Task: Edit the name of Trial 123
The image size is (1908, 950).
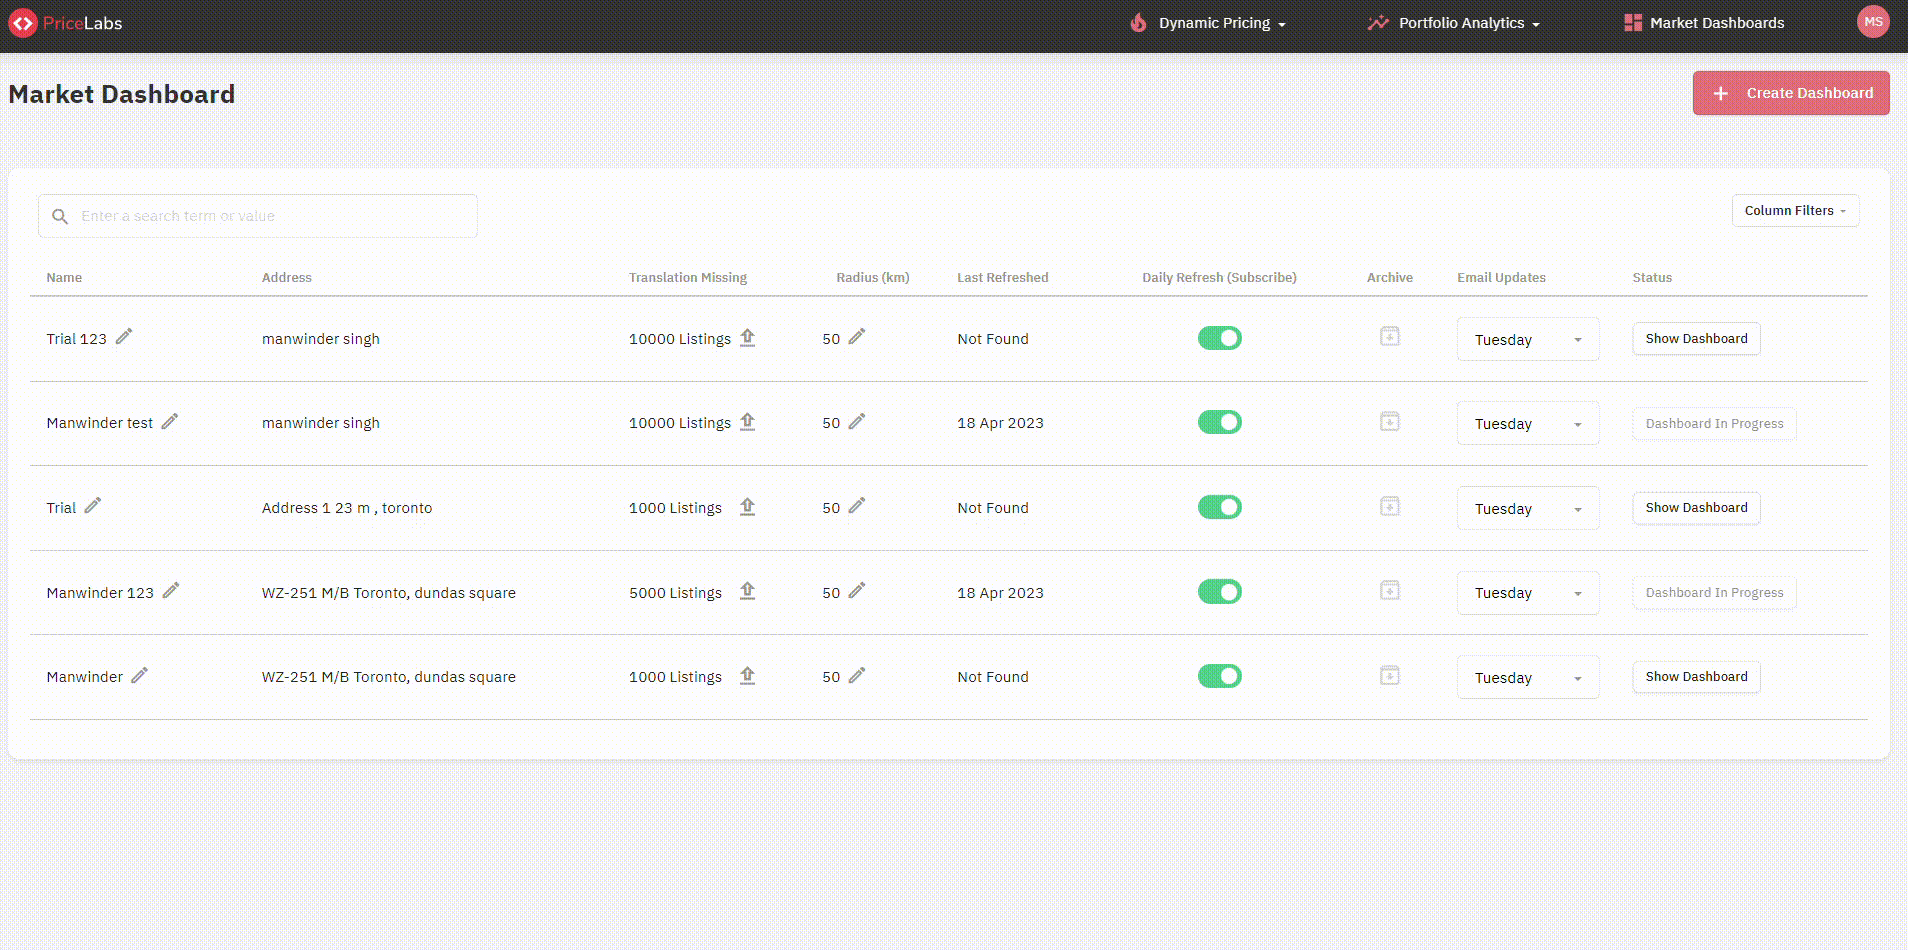Action: point(124,337)
